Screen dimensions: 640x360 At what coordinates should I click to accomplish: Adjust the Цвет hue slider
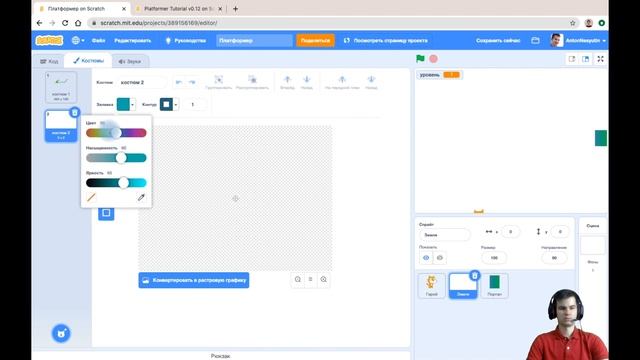point(116,133)
